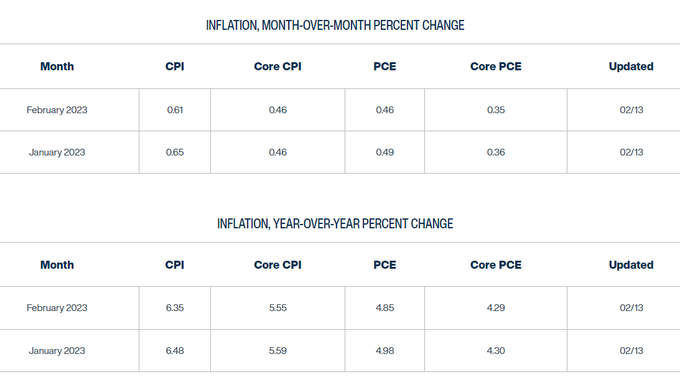Click the PCE header in month-over-month table
680x382 pixels.
pyautogui.click(x=385, y=66)
